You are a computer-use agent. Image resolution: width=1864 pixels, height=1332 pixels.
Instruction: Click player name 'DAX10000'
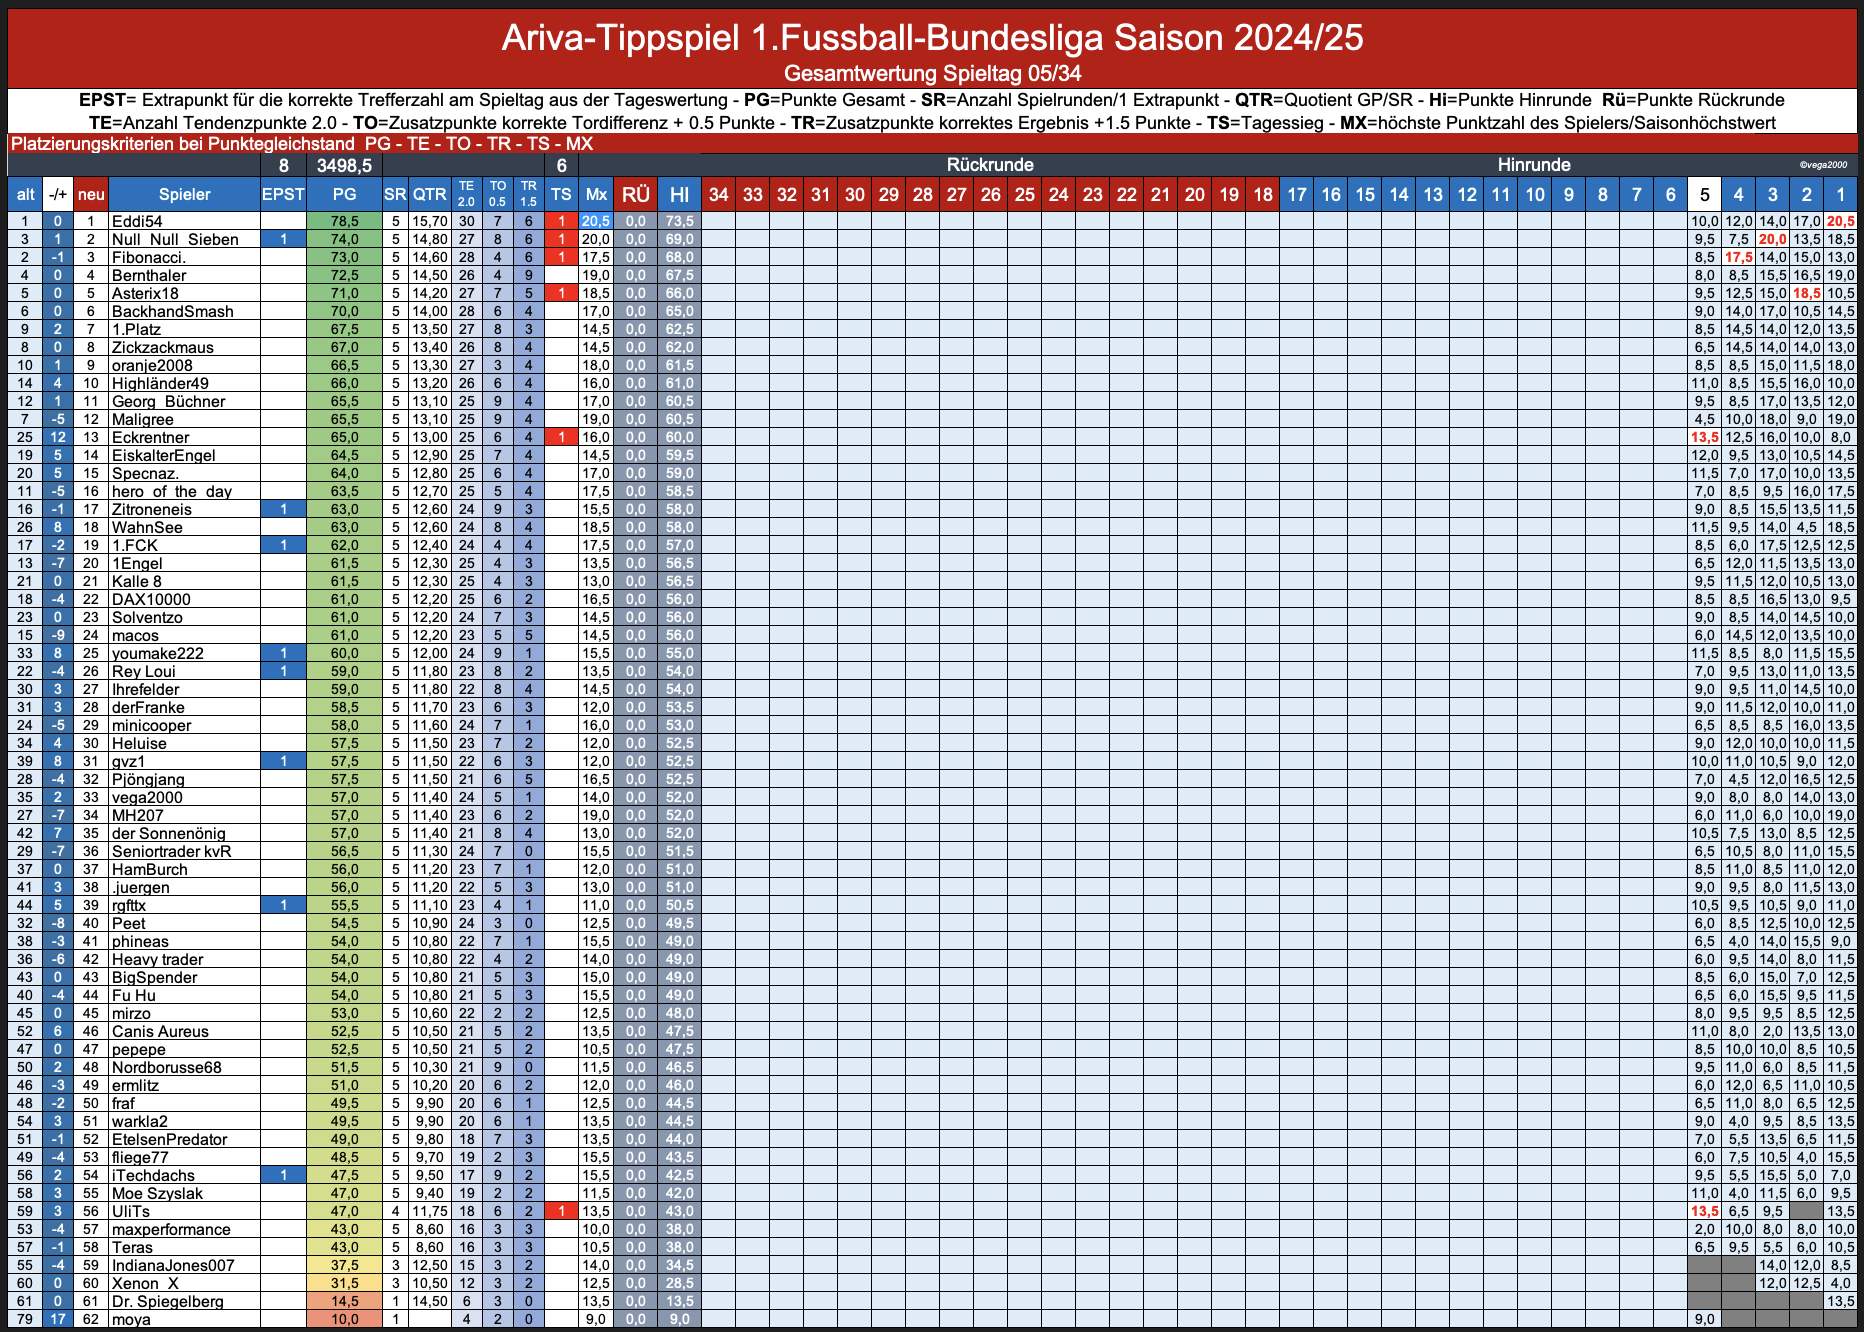click(x=151, y=599)
